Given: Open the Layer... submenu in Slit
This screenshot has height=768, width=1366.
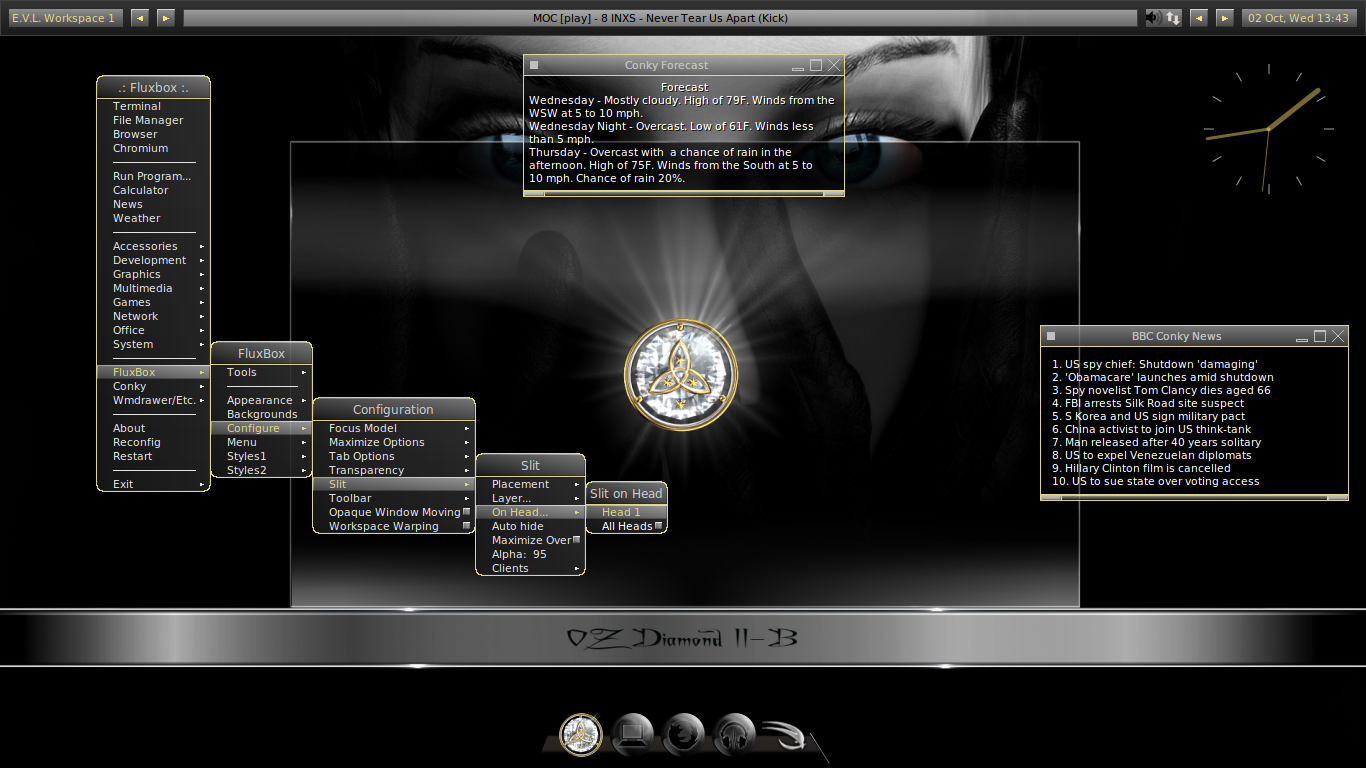Looking at the screenshot, I should pyautogui.click(x=530, y=498).
